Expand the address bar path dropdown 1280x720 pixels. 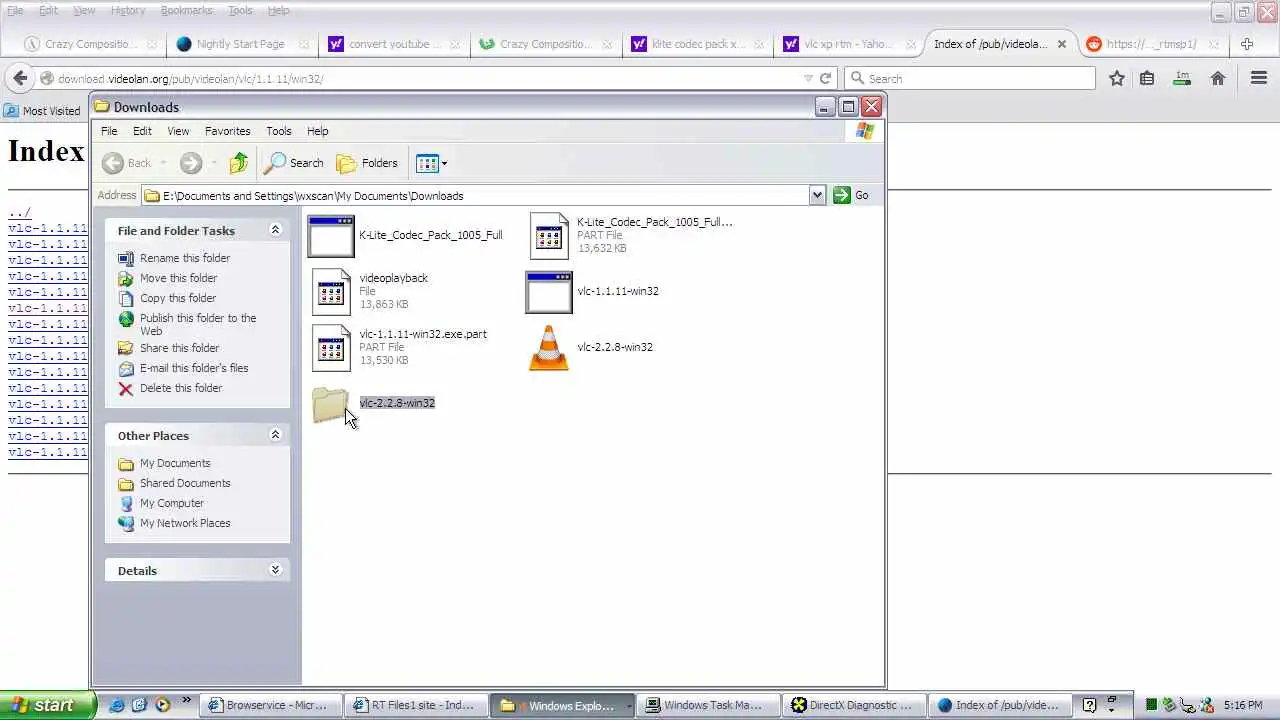pyautogui.click(x=817, y=195)
